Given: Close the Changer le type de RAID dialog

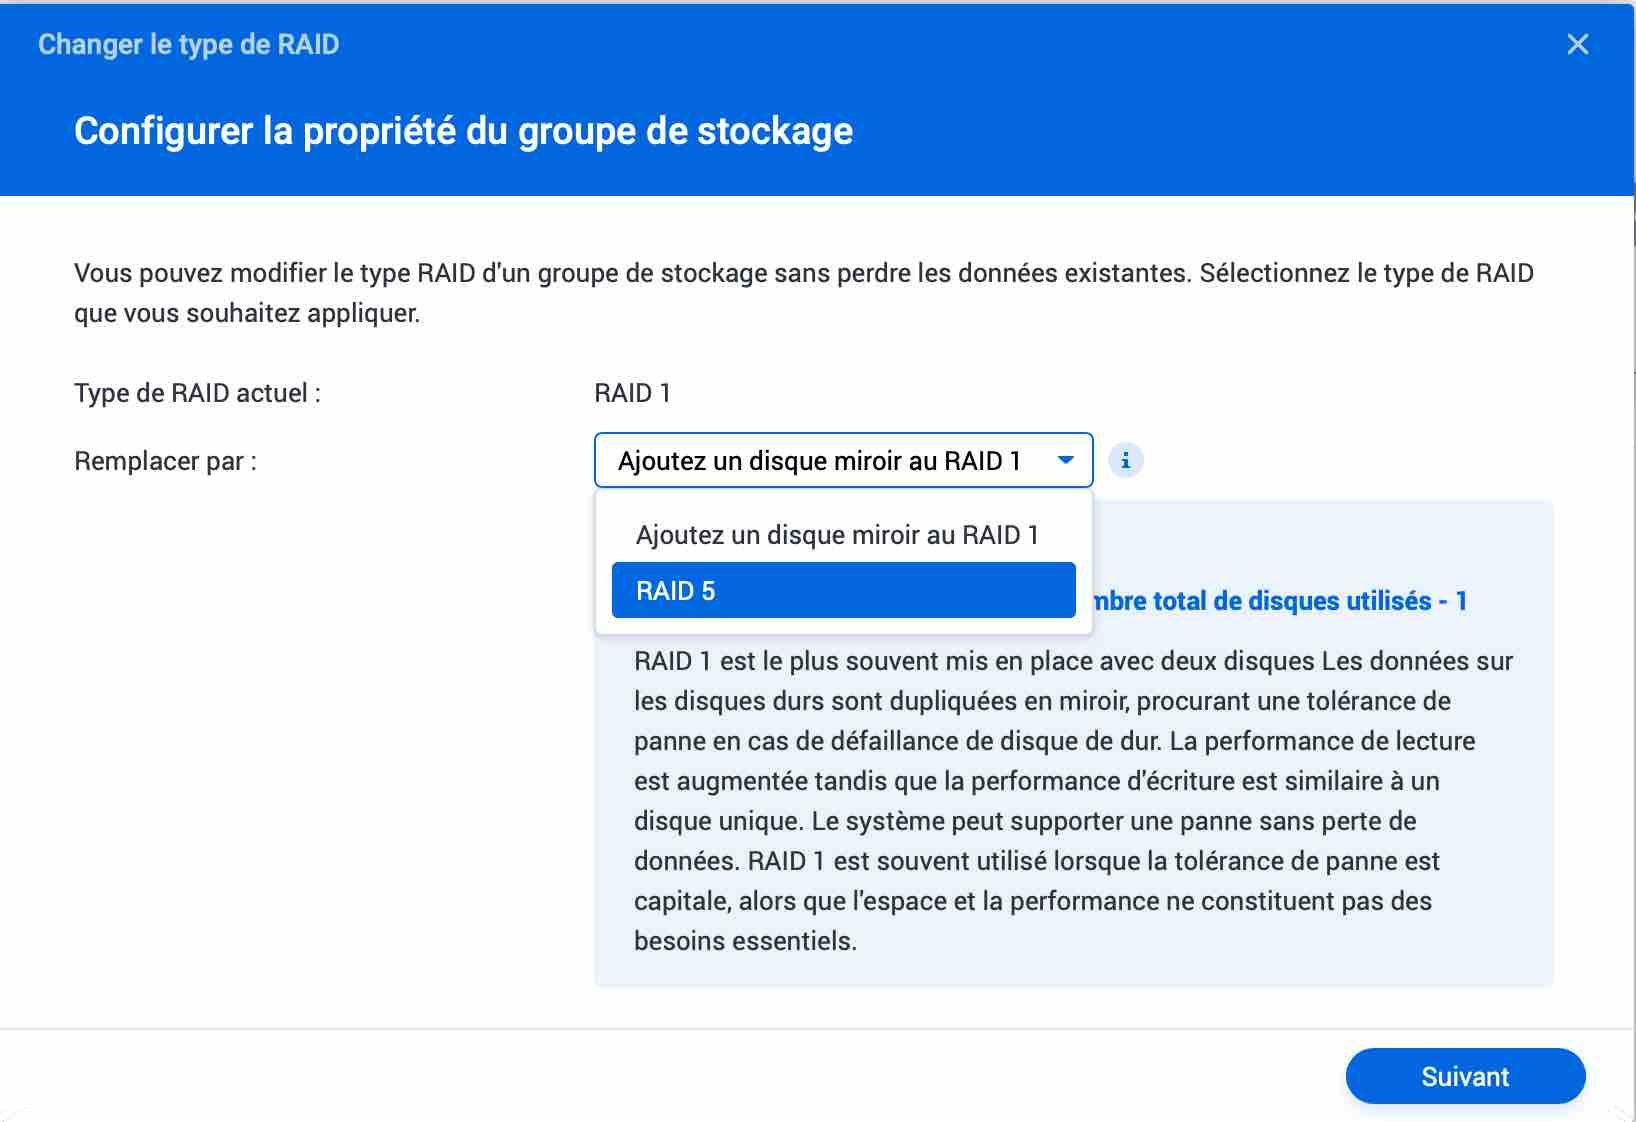Looking at the screenshot, I should (1577, 44).
